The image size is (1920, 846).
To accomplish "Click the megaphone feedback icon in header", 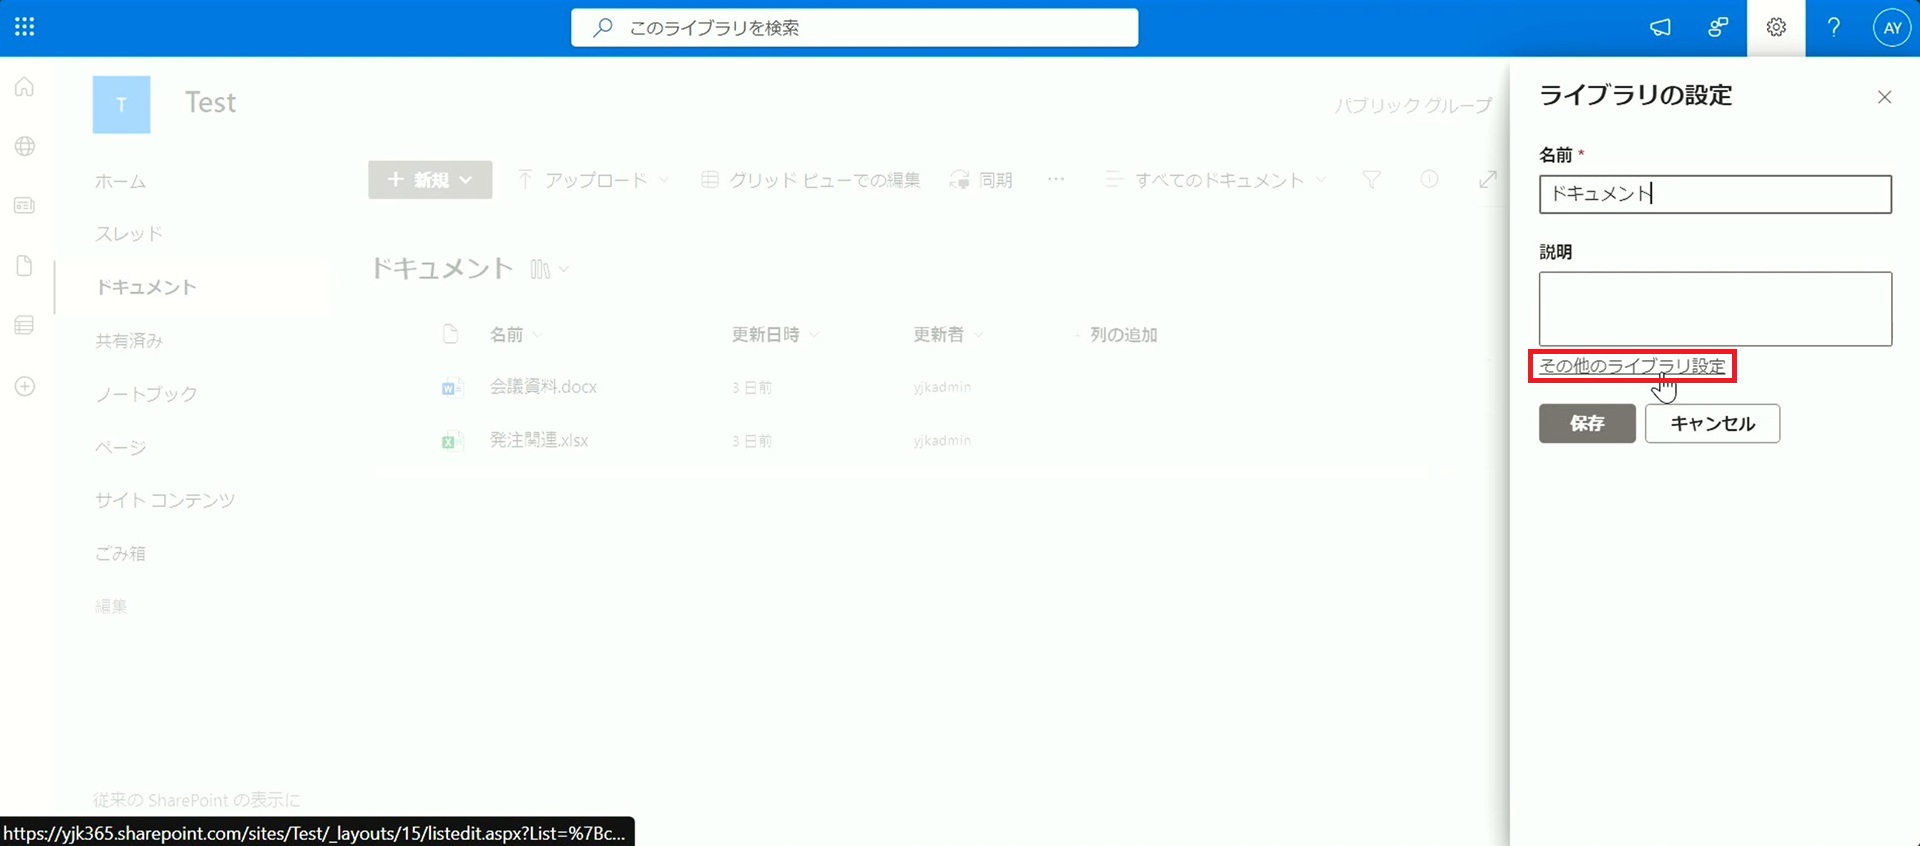I will (x=1660, y=28).
